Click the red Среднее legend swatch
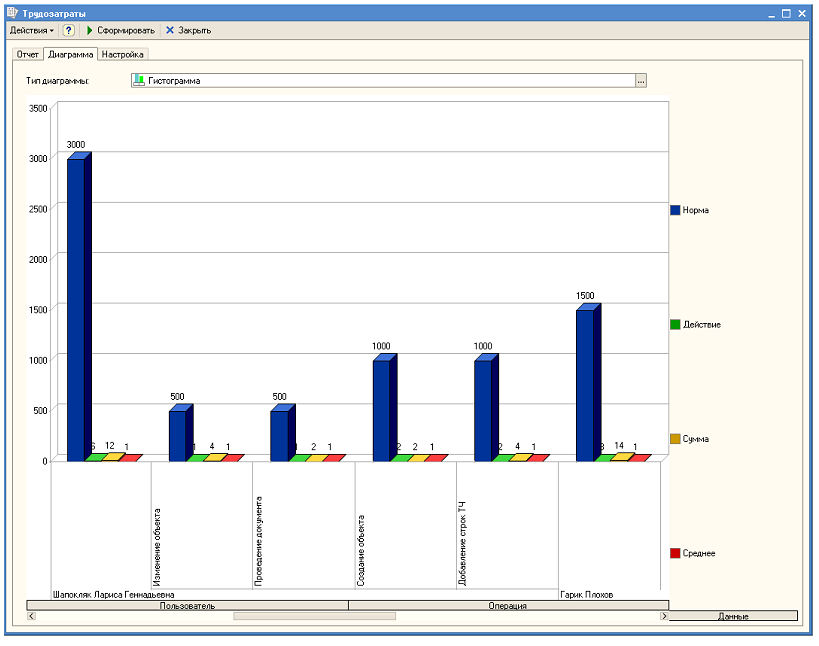 675,553
